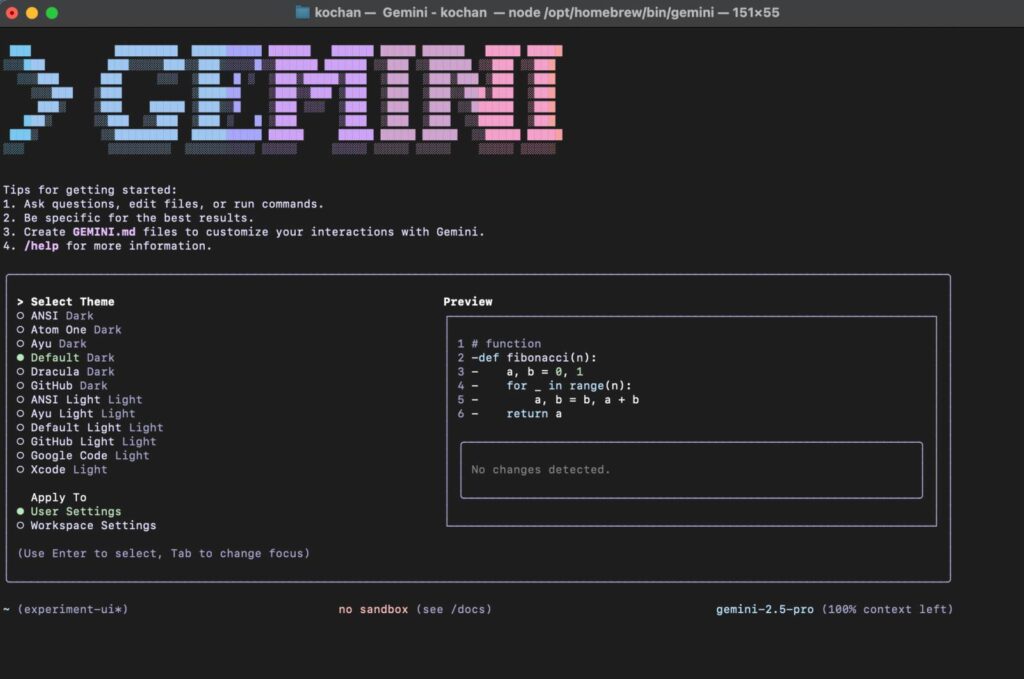This screenshot has height=679, width=1024.
Task: Click the GEMINI.md file name in tips
Action: pos(104,232)
